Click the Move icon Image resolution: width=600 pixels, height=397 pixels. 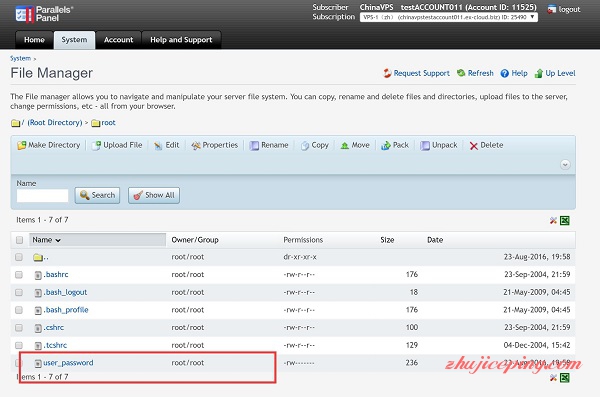(344, 145)
